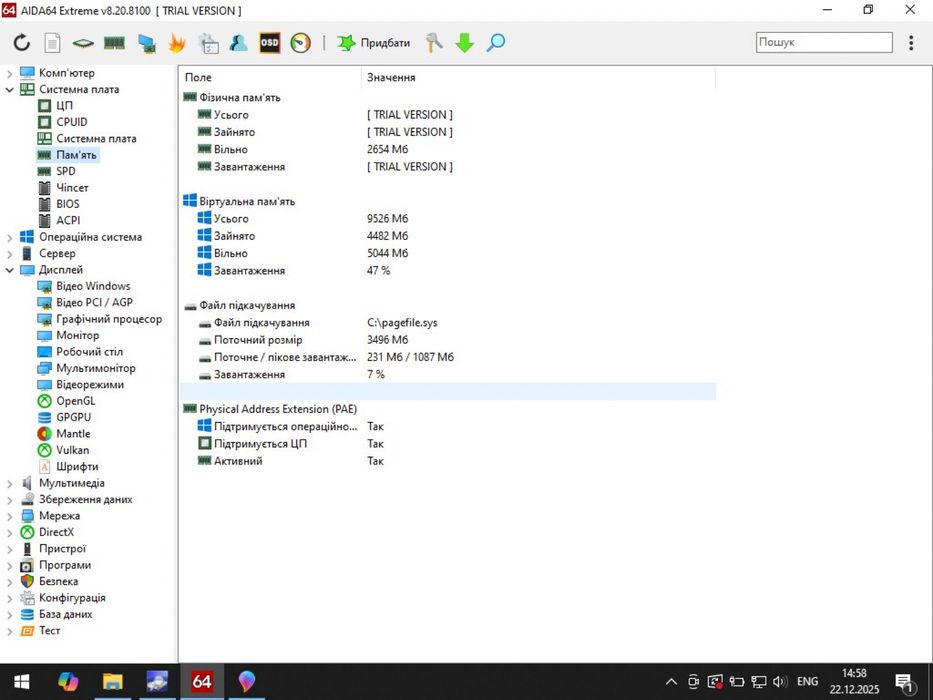Open Монітор in the tree
This screenshot has width=933, height=700.
click(77, 335)
